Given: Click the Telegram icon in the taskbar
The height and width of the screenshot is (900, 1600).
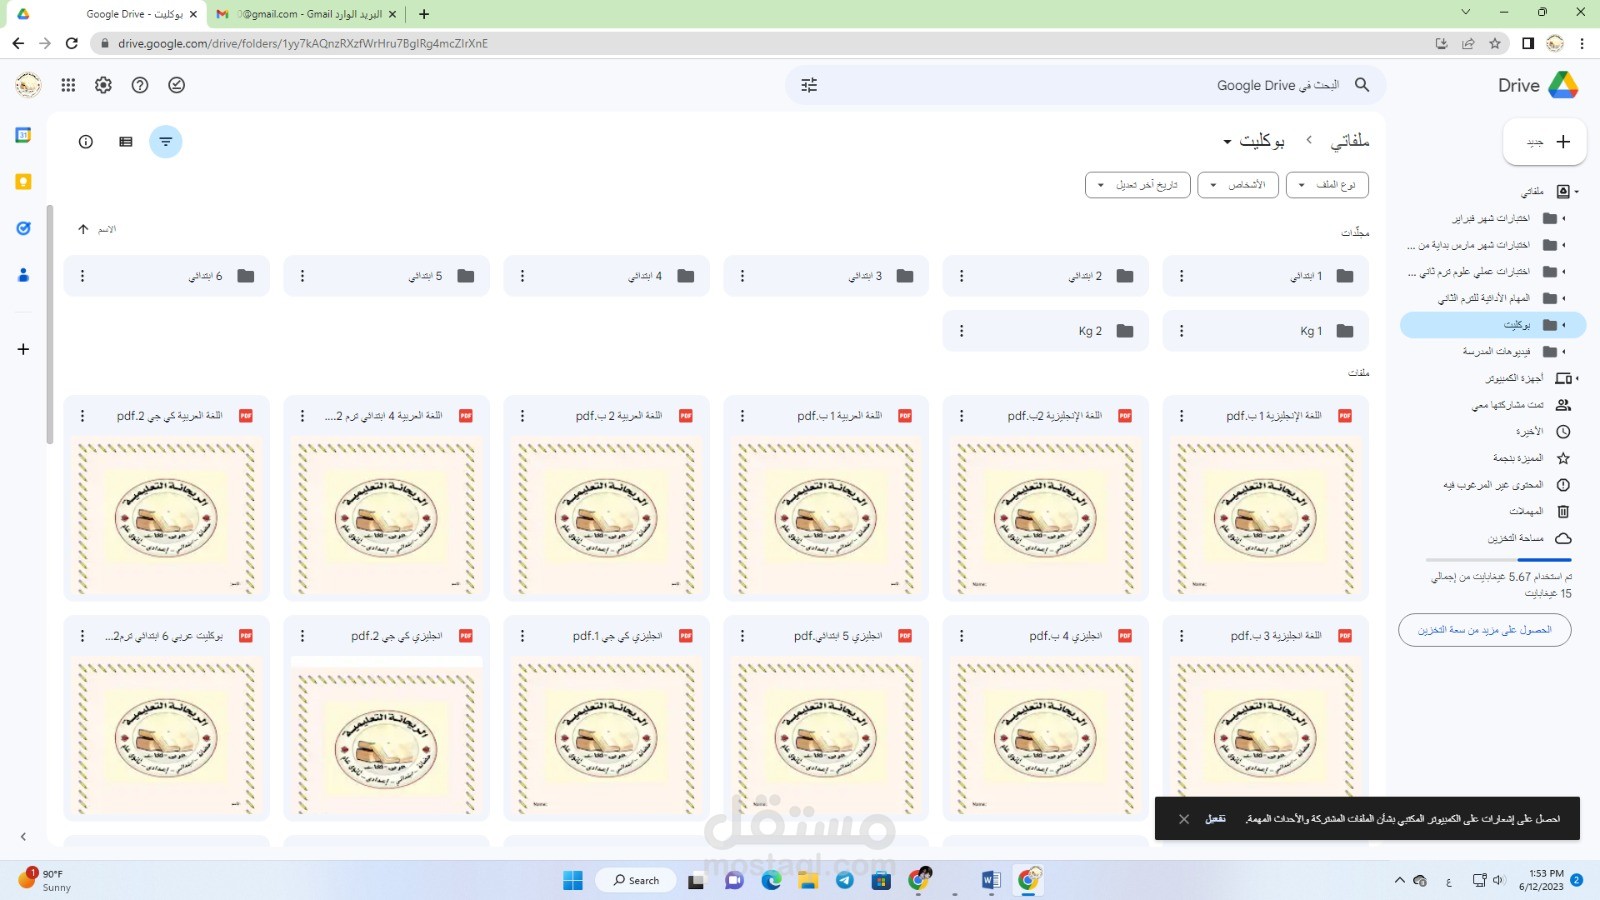Looking at the screenshot, I should pos(845,880).
